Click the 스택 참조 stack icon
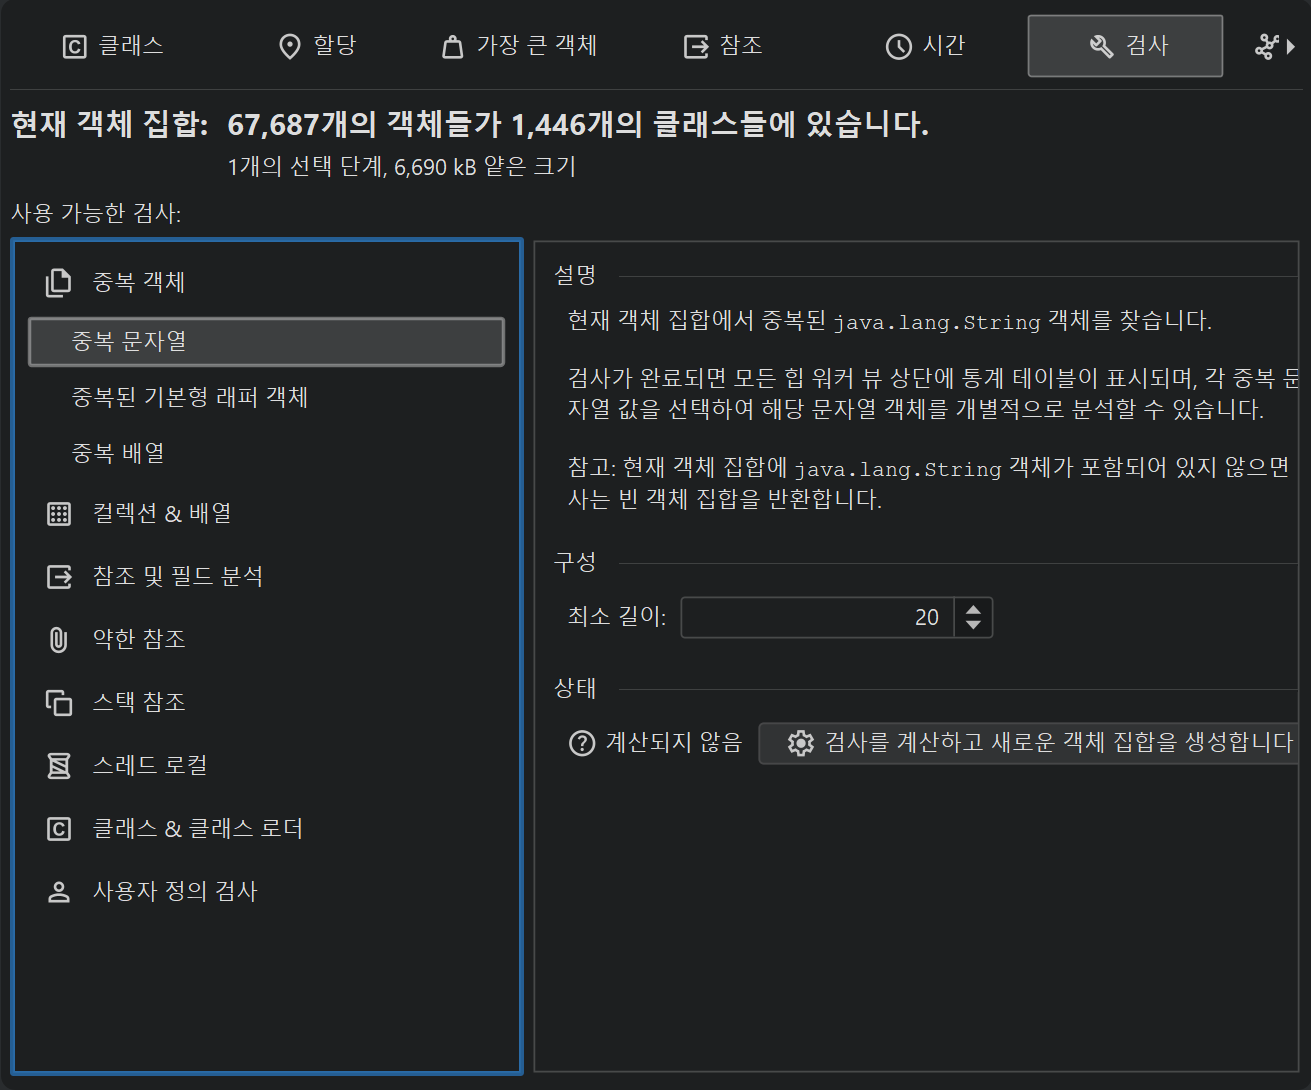The image size is (1311, 1090). coord(59,703)
